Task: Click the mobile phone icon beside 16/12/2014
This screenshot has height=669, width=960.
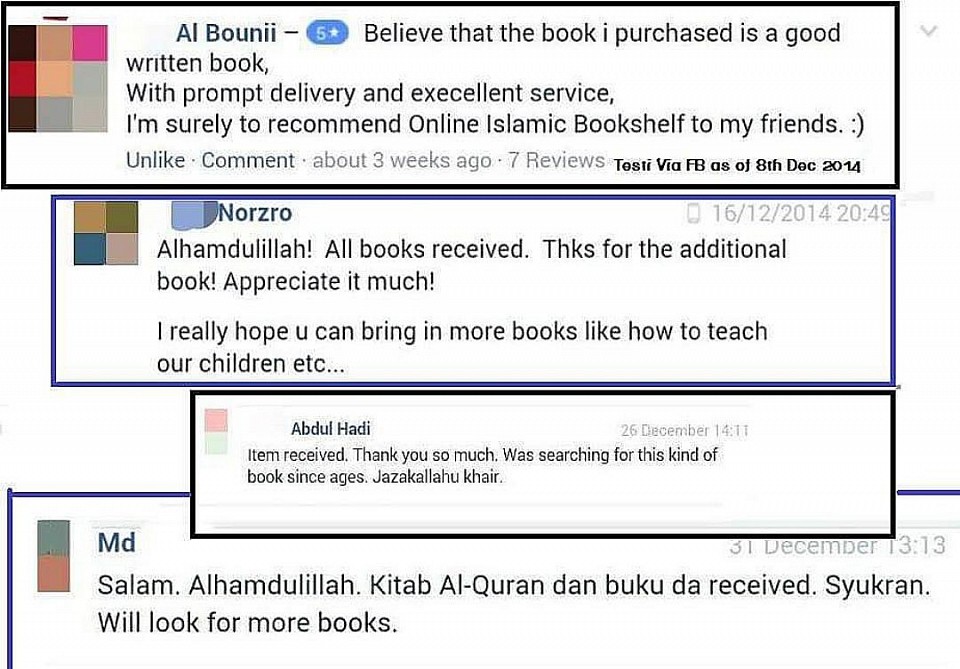Action: tap(693, 213)
